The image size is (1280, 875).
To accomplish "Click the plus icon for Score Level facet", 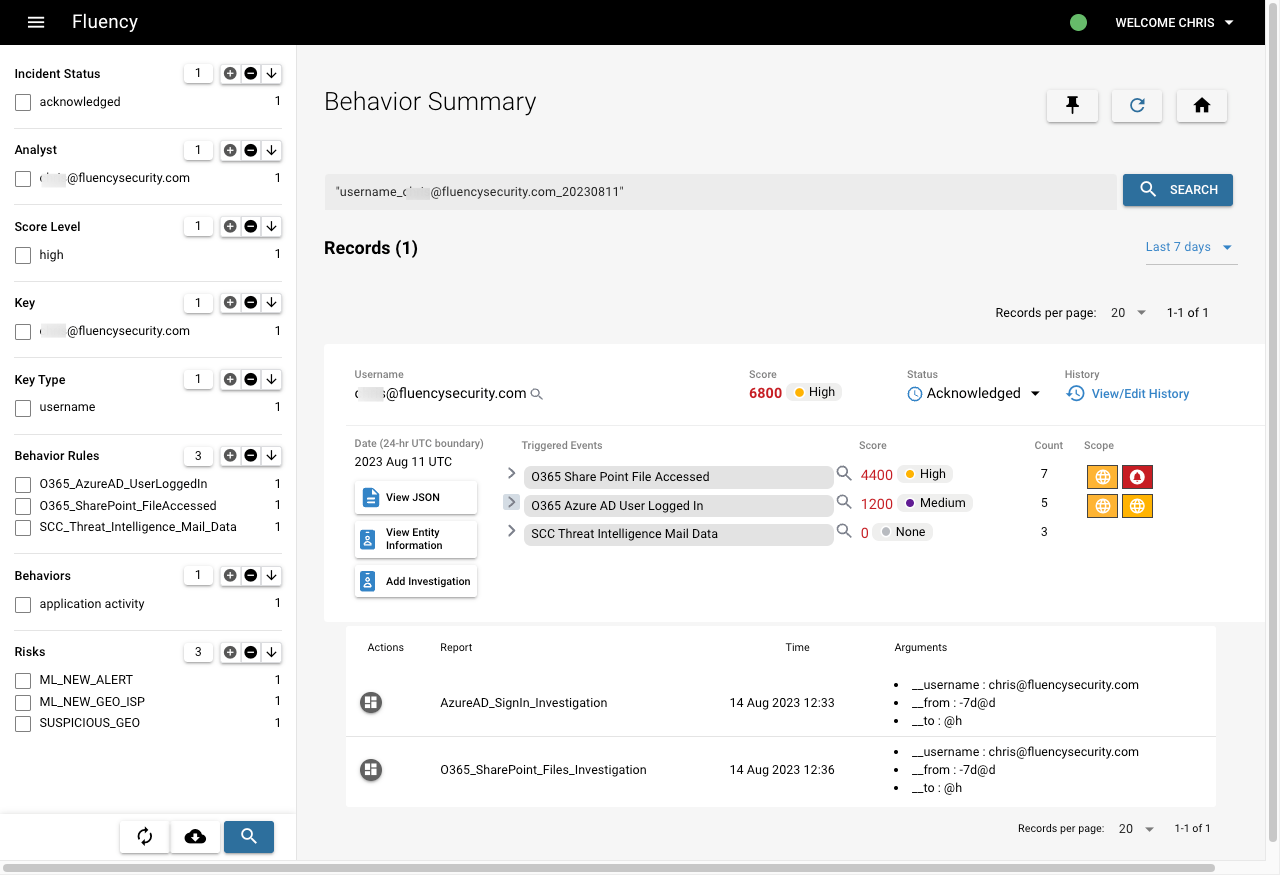I will pos(230,227).
